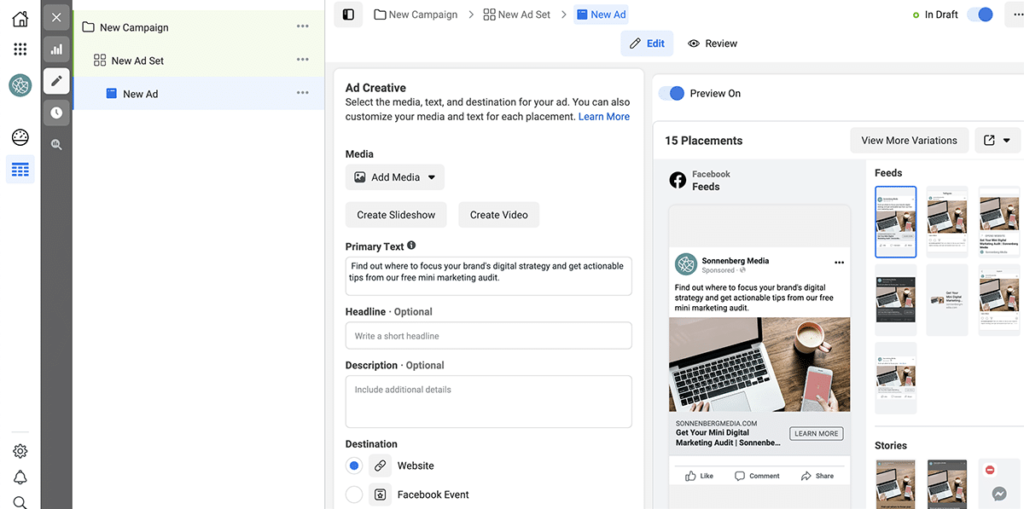Open the clock history icon
The width and height of the screenshot is (1024, 509).
tap(56, 112)
